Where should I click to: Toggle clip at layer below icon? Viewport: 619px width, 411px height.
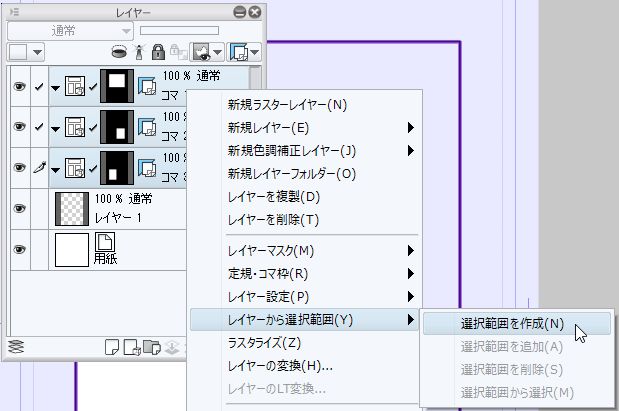coord(119,52)
